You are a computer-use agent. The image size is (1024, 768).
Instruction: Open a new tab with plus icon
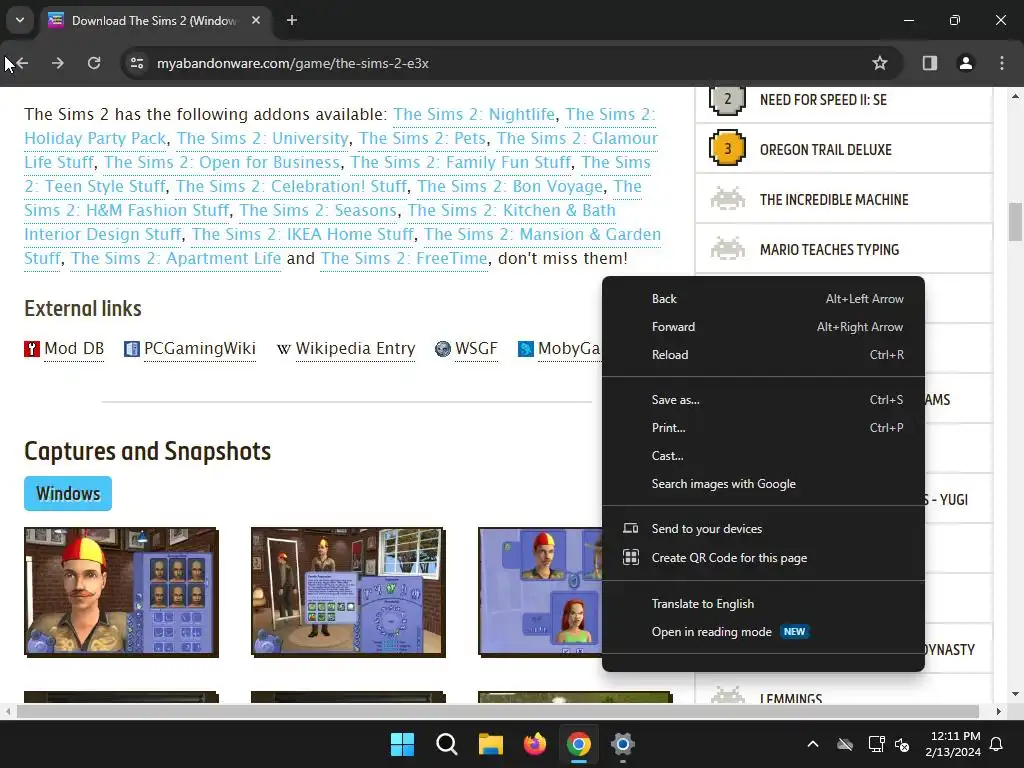(x=292, y=20)
